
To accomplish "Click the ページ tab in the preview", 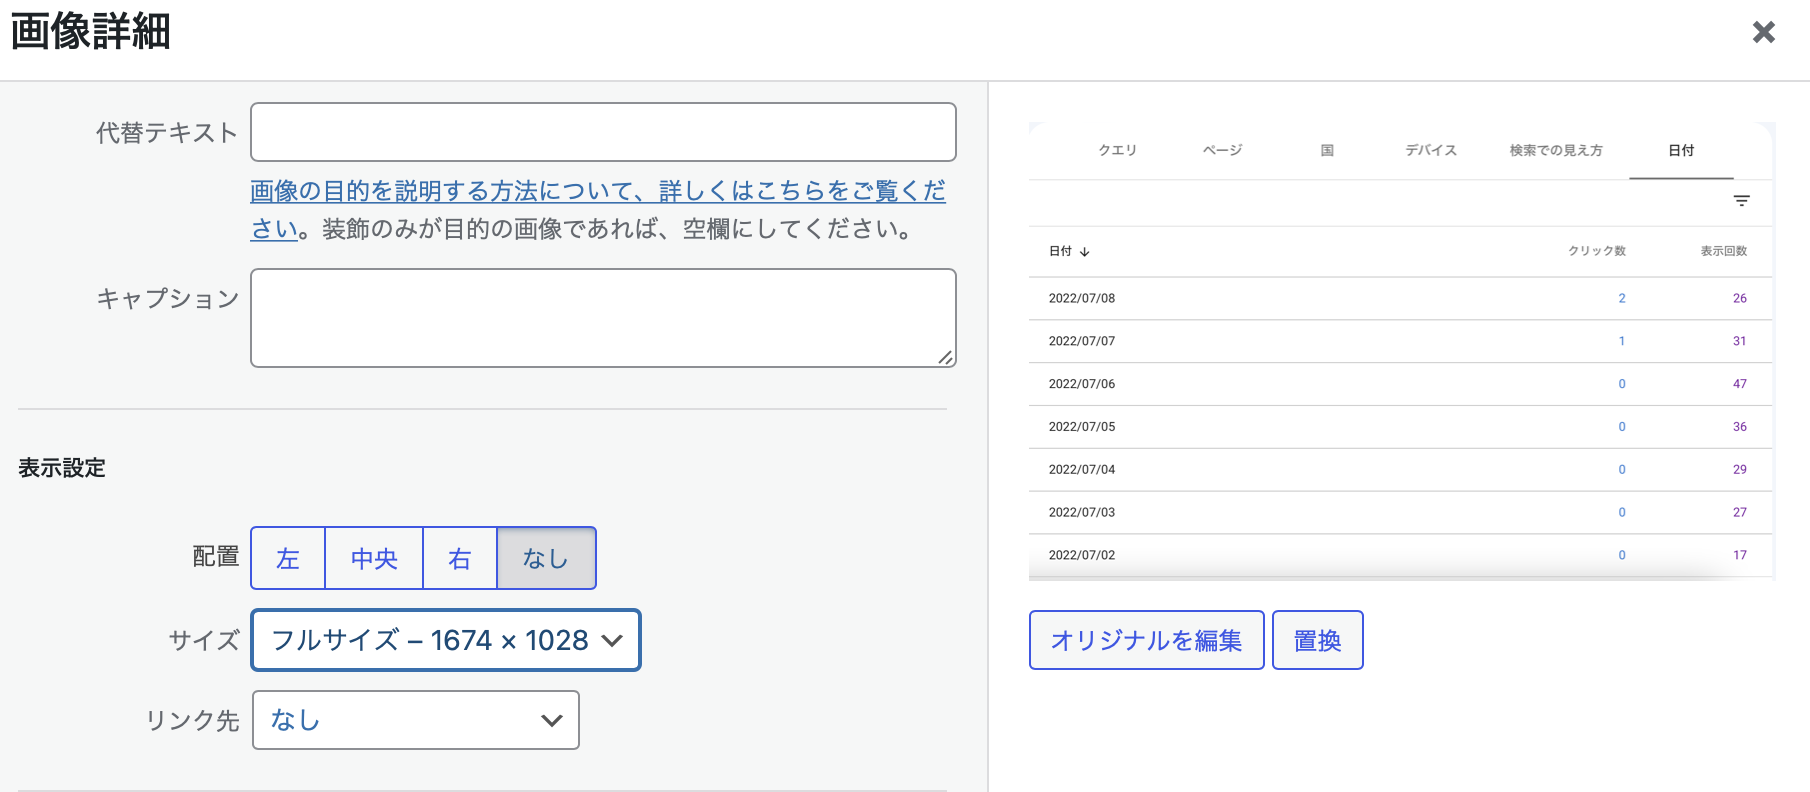I will tap(1222, 150).
